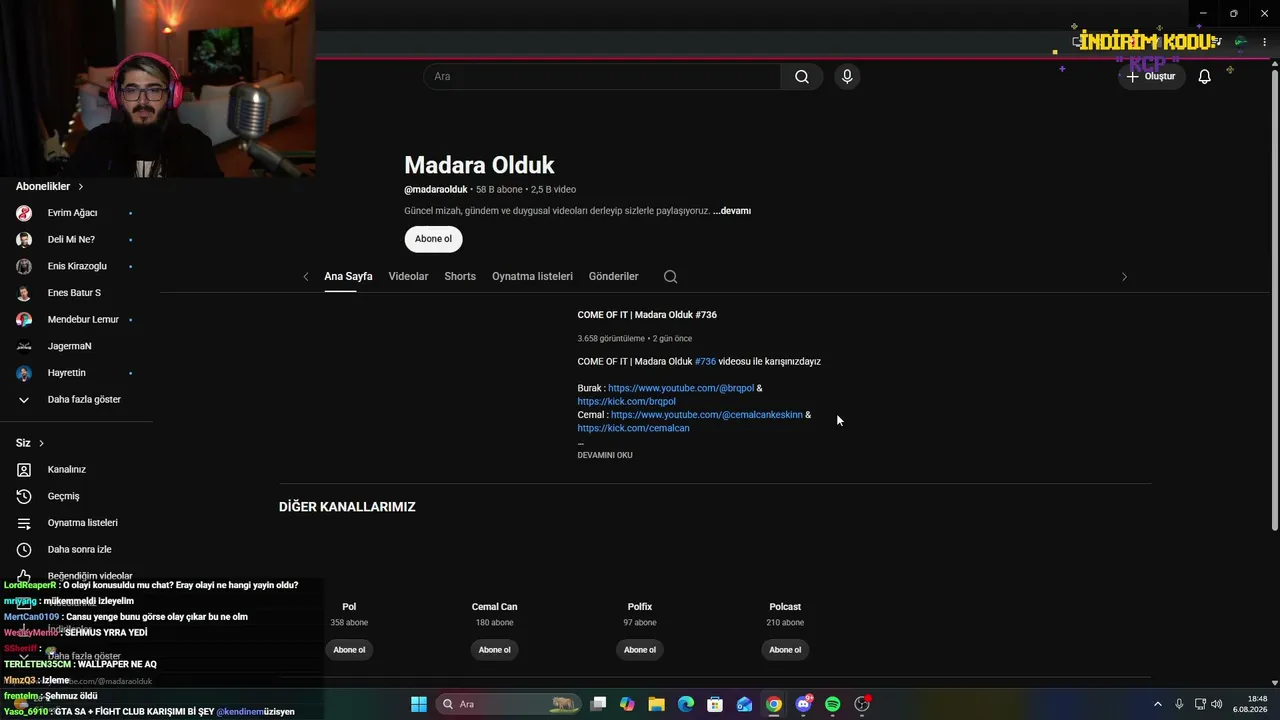Launch Microsoft Edge from the taskbar
This screenshot has height=720, width=1280.
click(686, 704)
